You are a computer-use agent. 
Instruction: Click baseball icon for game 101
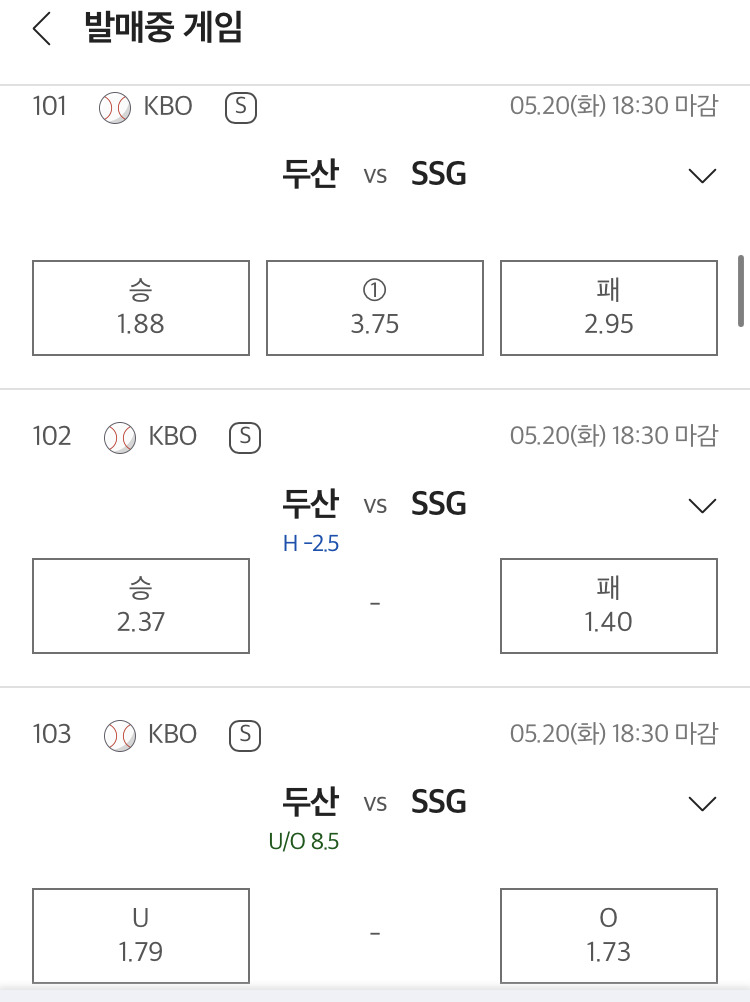click(115, 108)
